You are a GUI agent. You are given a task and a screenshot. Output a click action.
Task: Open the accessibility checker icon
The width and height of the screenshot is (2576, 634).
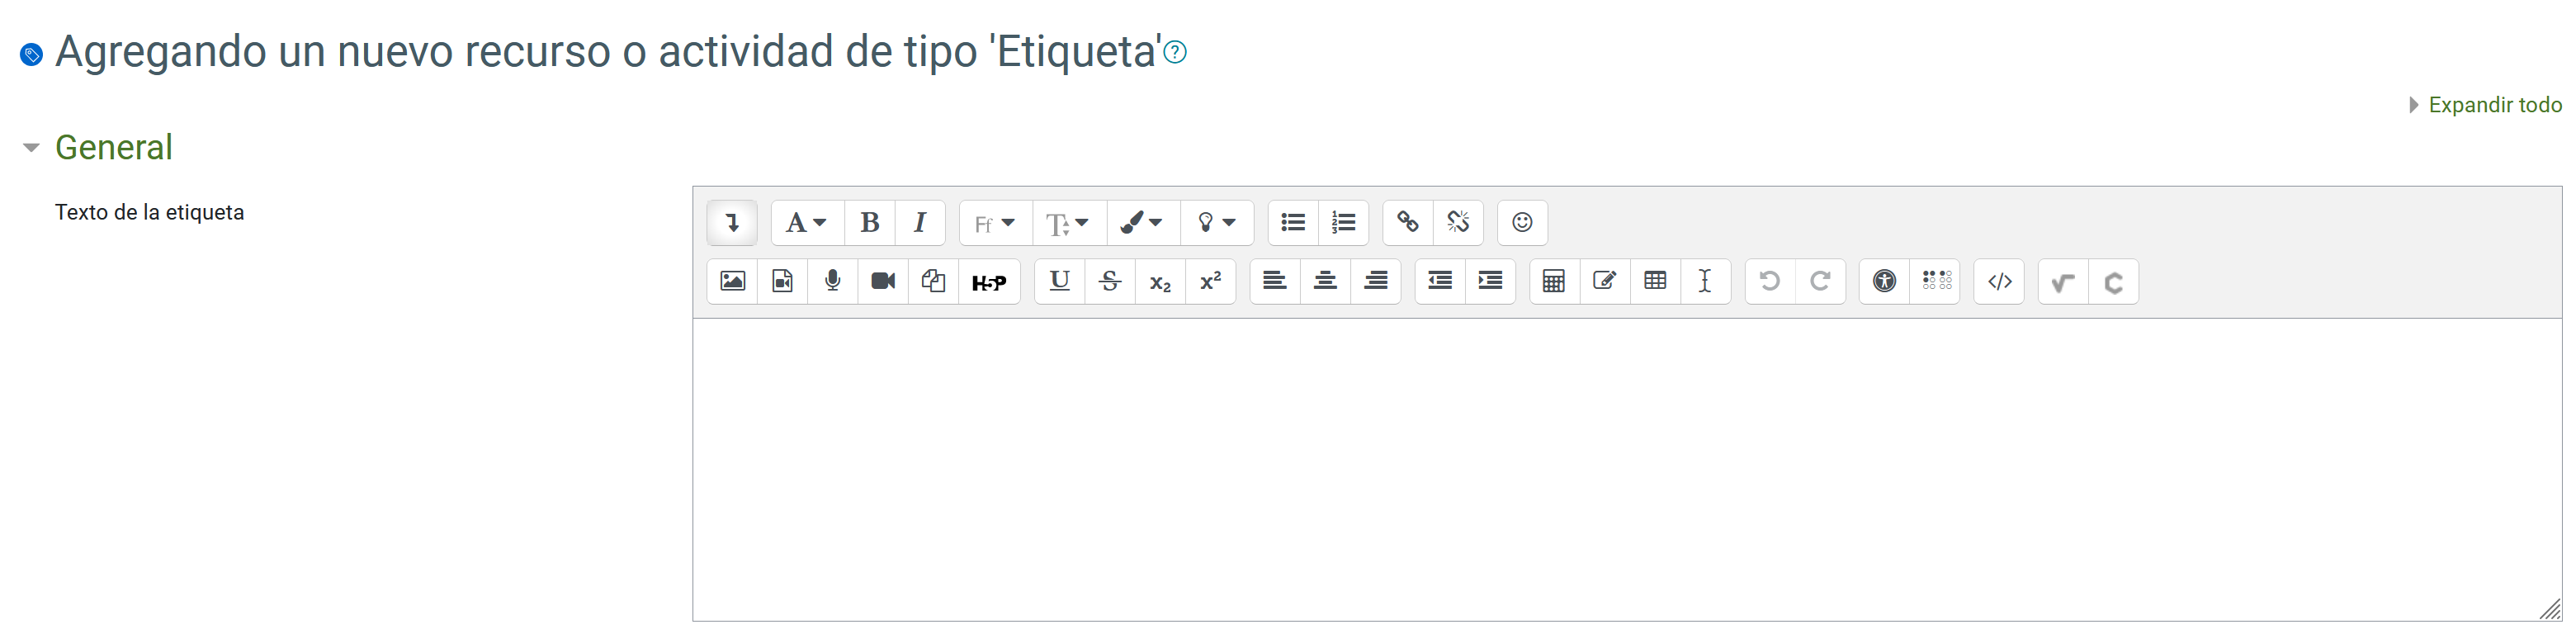pos(1884,281)
